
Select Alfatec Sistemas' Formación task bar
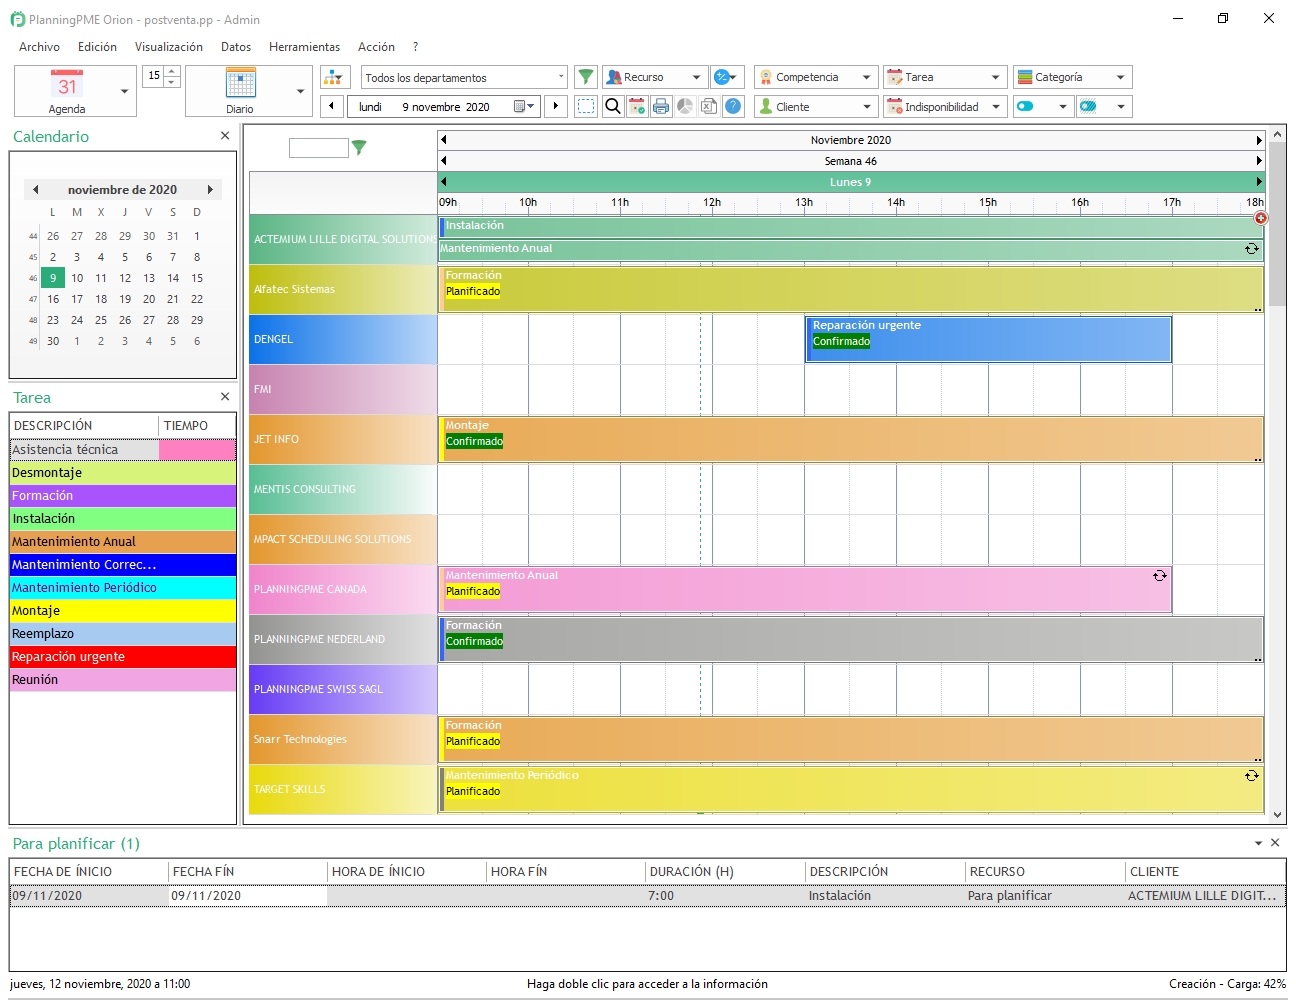coord(851,289)
